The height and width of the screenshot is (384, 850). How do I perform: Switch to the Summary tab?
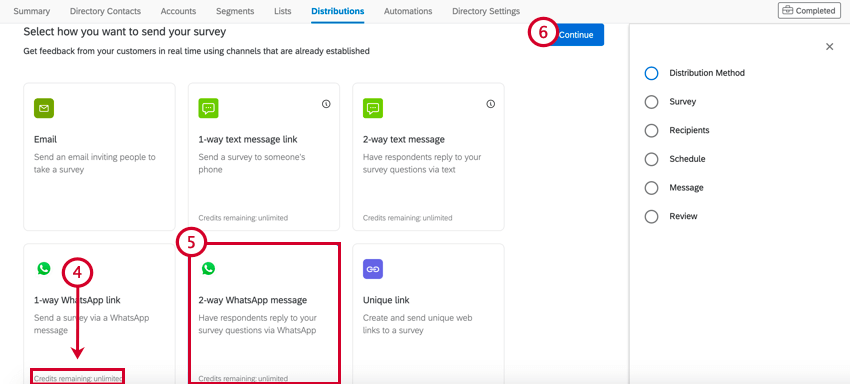coord(31,11)
